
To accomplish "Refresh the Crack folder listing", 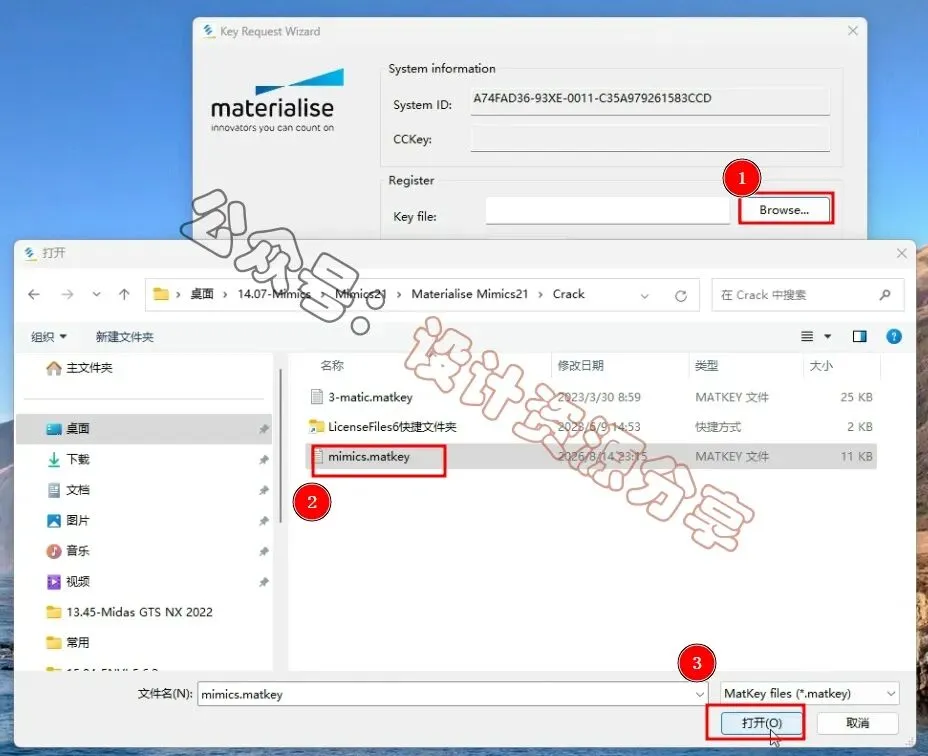I will (x=681, y=295).
